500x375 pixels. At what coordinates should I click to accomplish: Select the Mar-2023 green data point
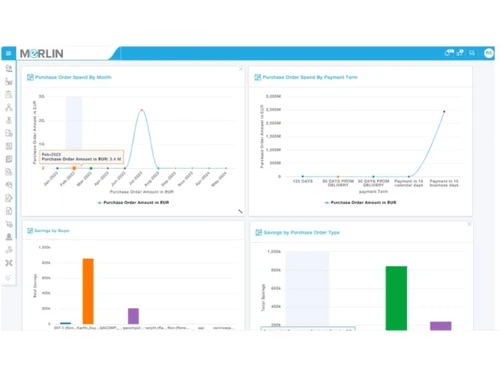coord(91,168)
